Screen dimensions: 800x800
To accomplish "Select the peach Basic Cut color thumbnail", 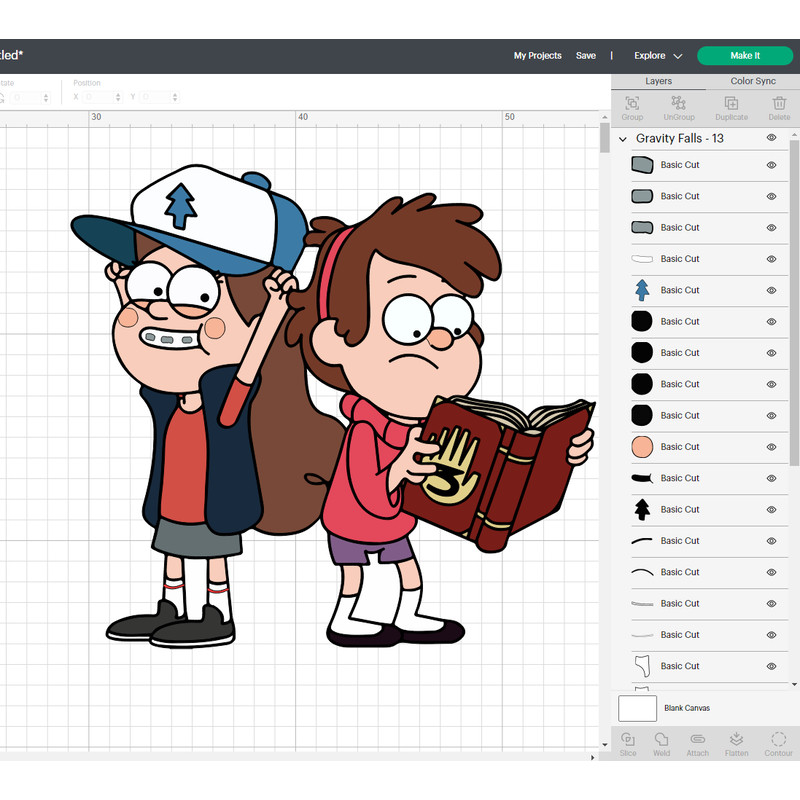I will pos(644,446).
